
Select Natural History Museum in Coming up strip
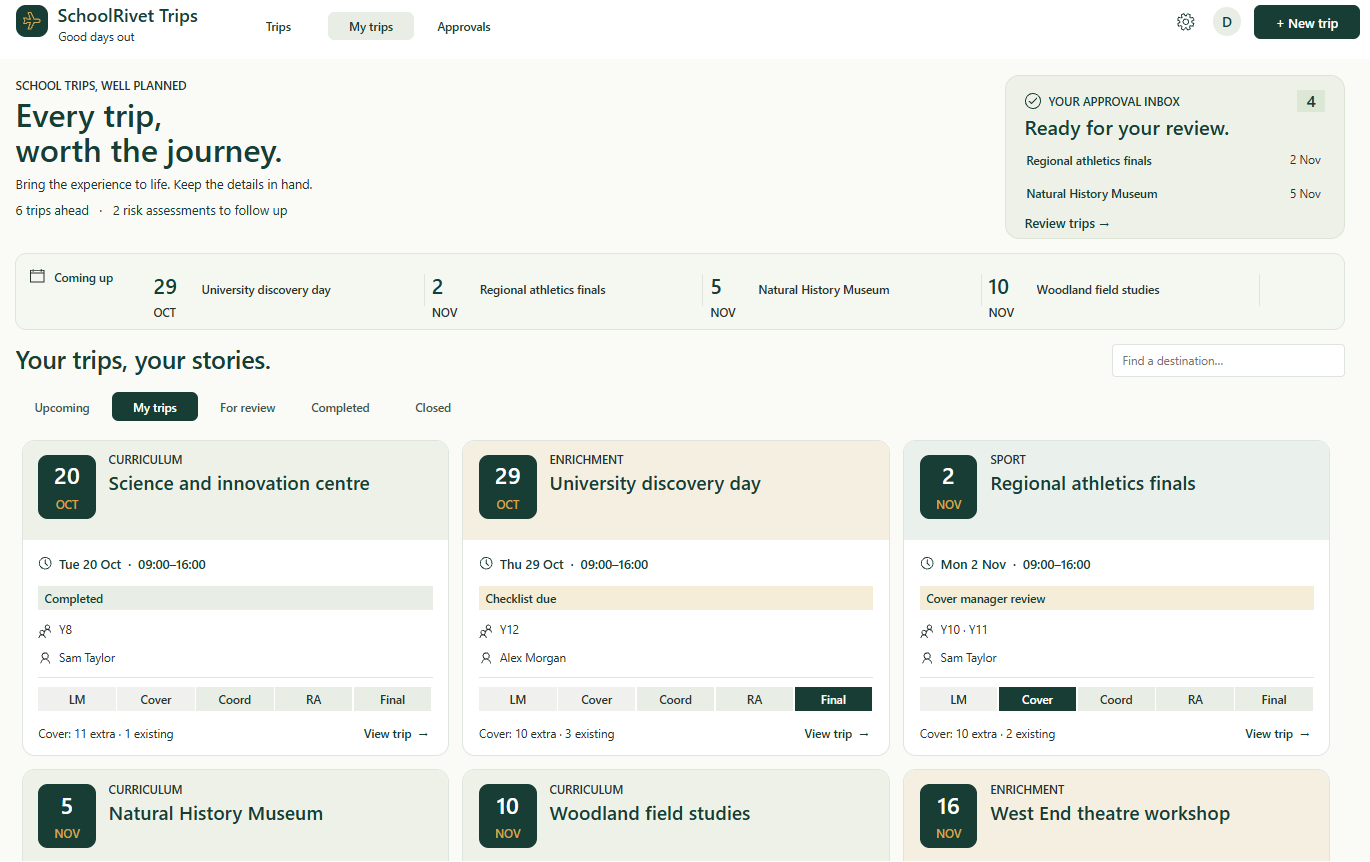(824, 290)
